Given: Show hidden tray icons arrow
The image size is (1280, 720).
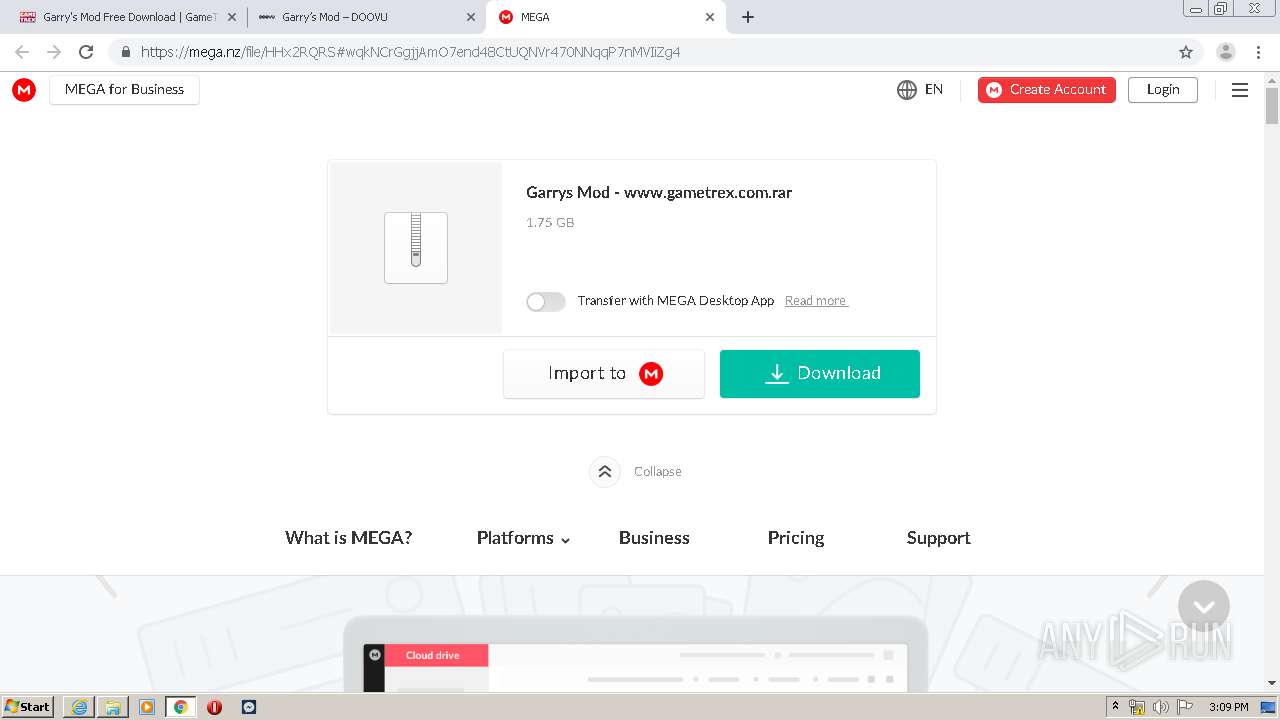Looking at the screenshot, I should 1116,707.
